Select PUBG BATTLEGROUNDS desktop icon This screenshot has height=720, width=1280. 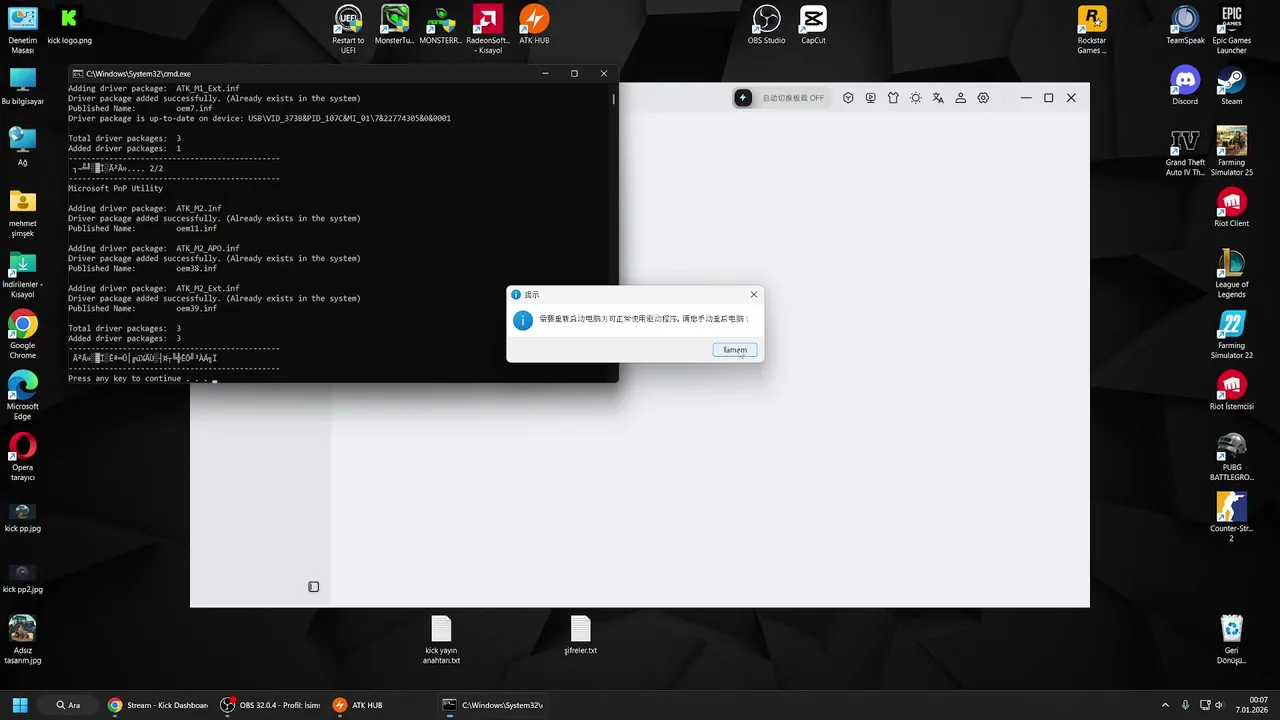1232,457
